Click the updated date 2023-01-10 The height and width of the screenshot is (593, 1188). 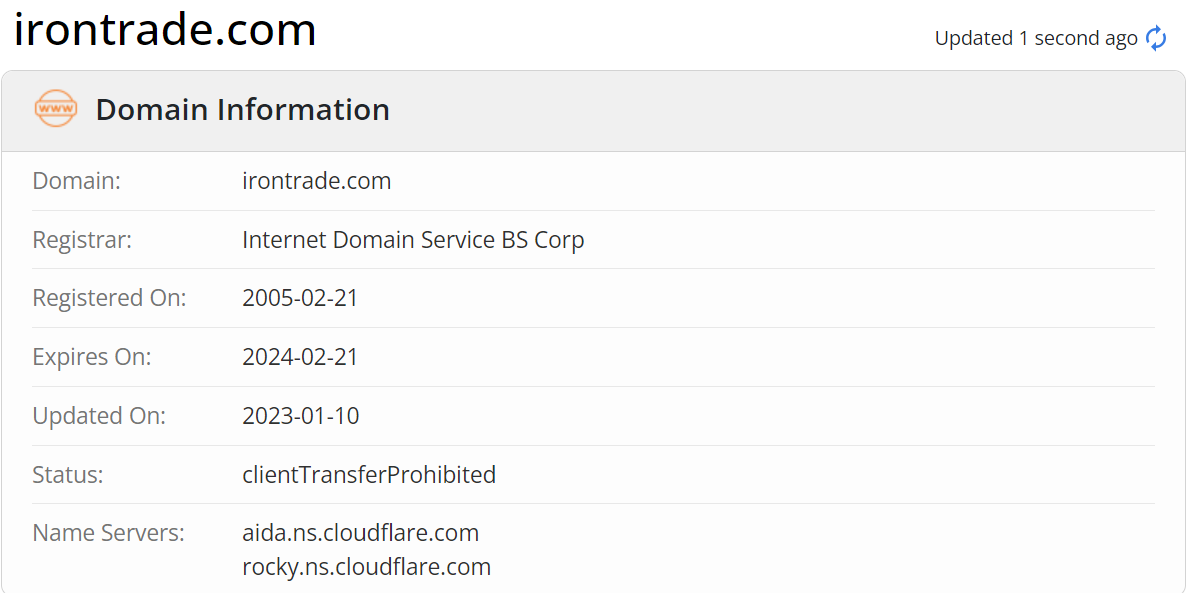coord(300,416)
